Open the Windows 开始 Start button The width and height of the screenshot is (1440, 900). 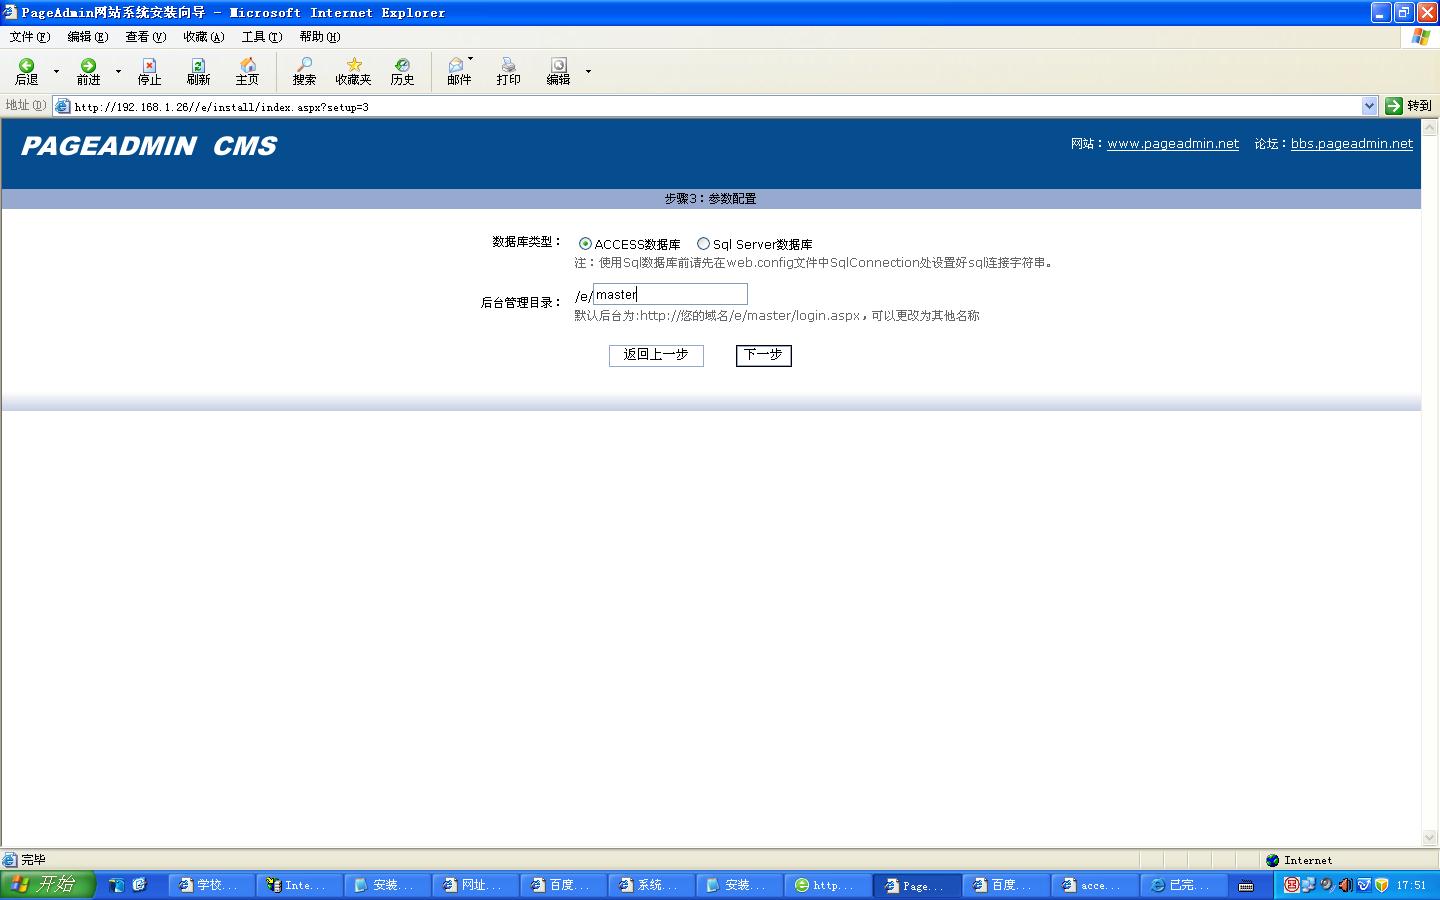(47, 885)
